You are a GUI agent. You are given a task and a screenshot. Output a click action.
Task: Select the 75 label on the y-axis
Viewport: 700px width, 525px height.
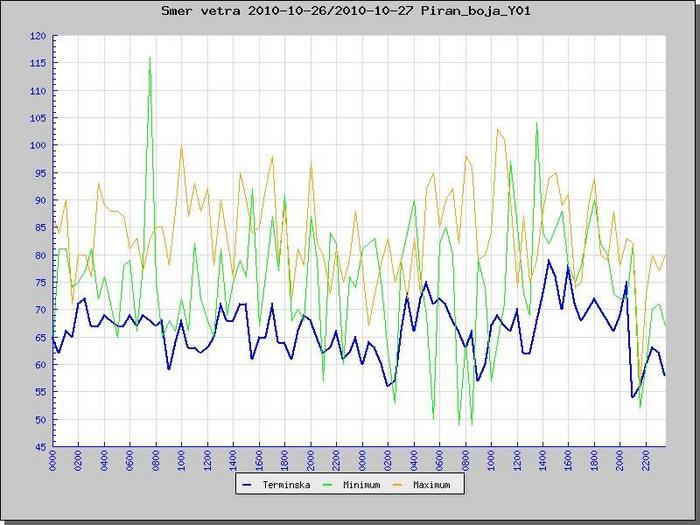[x=40, y=283]
